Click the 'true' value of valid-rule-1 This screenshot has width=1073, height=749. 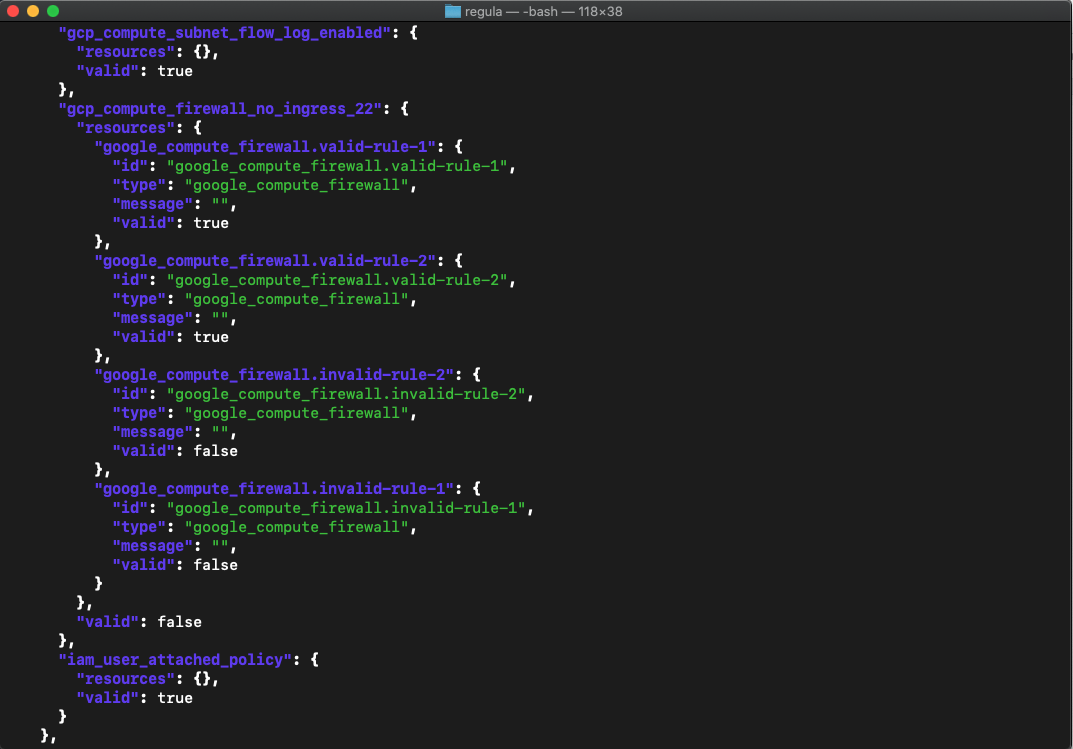211,223
